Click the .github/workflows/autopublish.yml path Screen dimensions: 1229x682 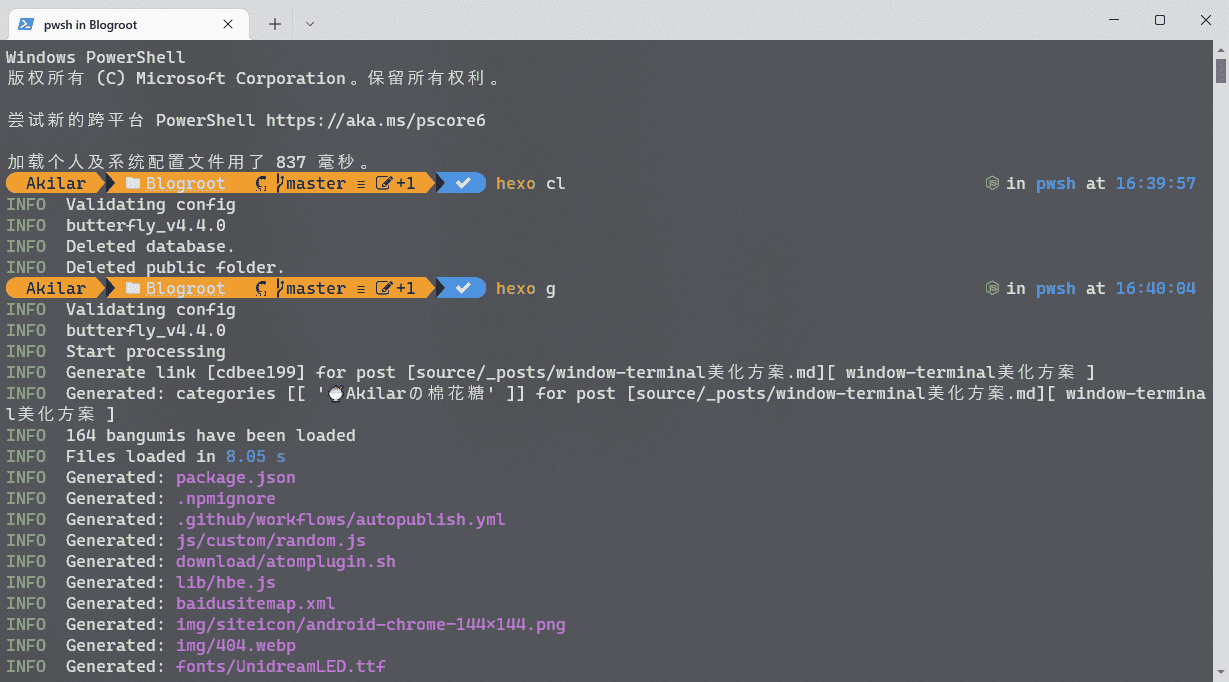point(340,520)
